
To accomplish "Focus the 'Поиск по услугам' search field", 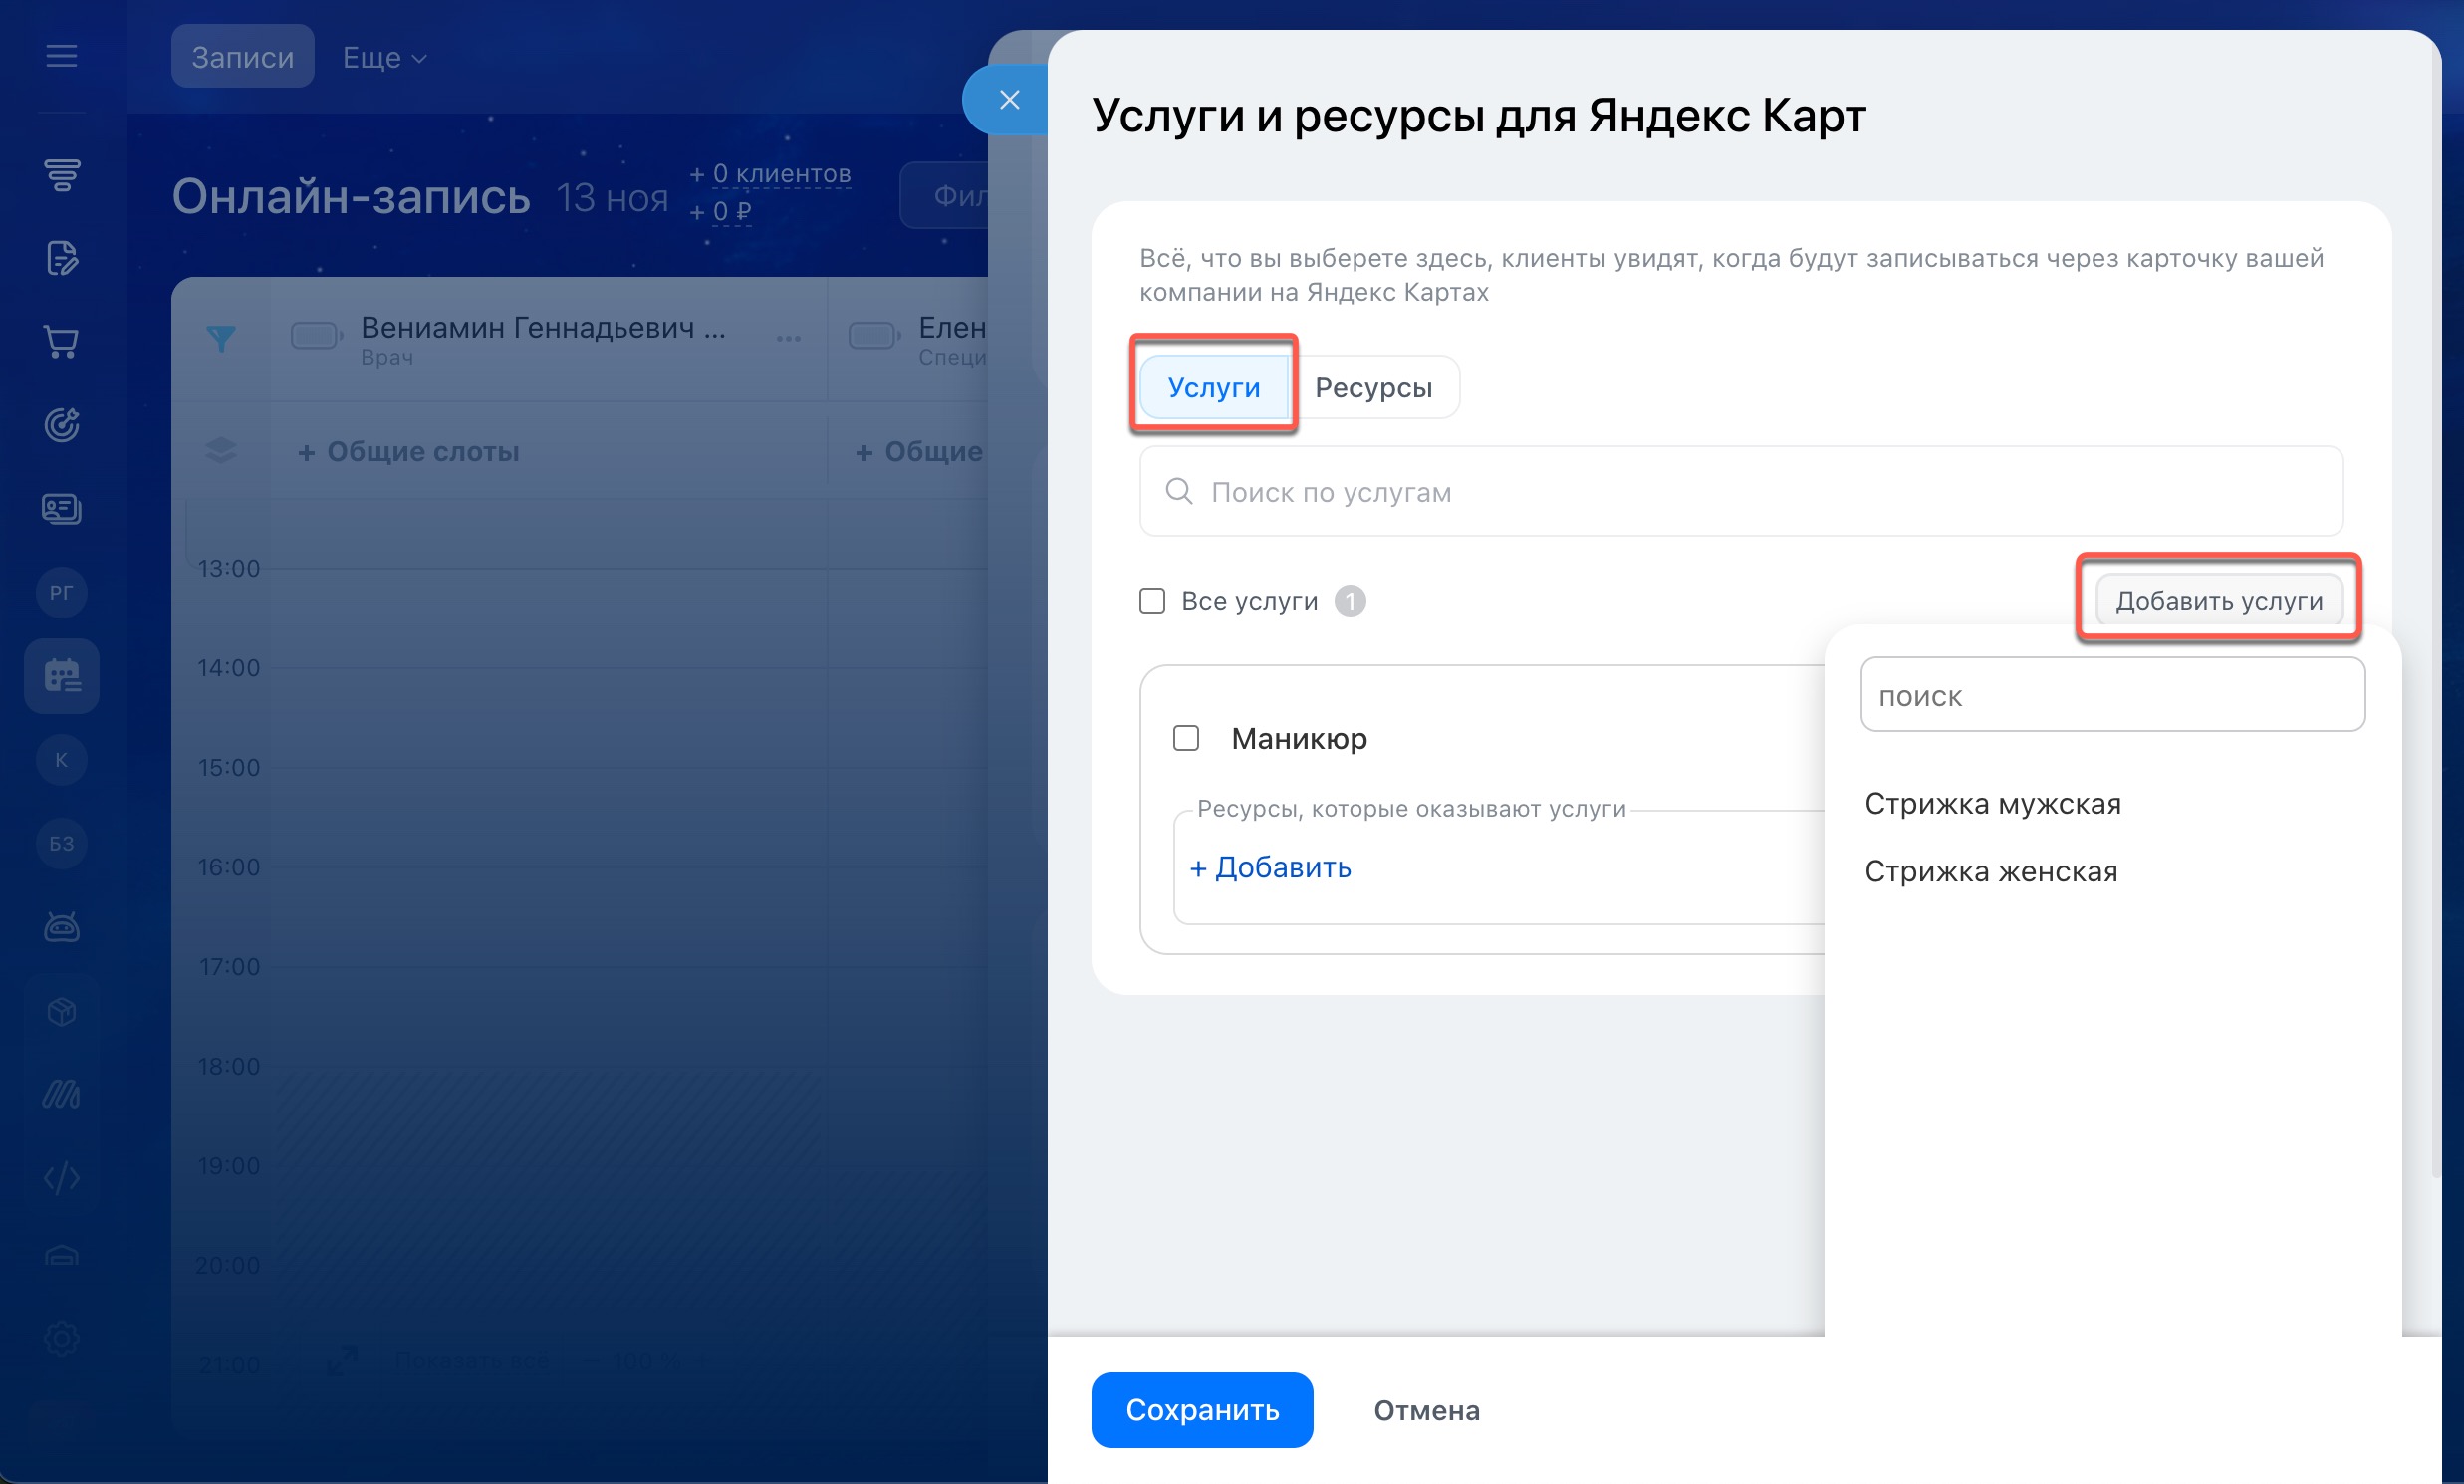I will pyautogui.click(x=1740, y=492).
